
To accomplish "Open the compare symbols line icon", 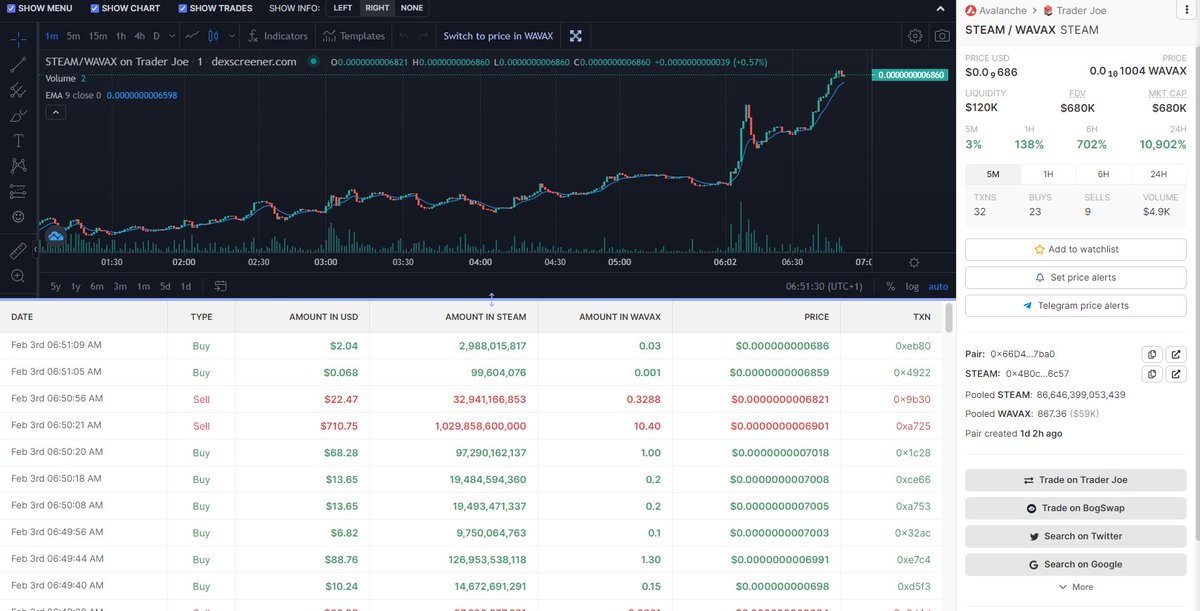I will click(x=192, y=36).
